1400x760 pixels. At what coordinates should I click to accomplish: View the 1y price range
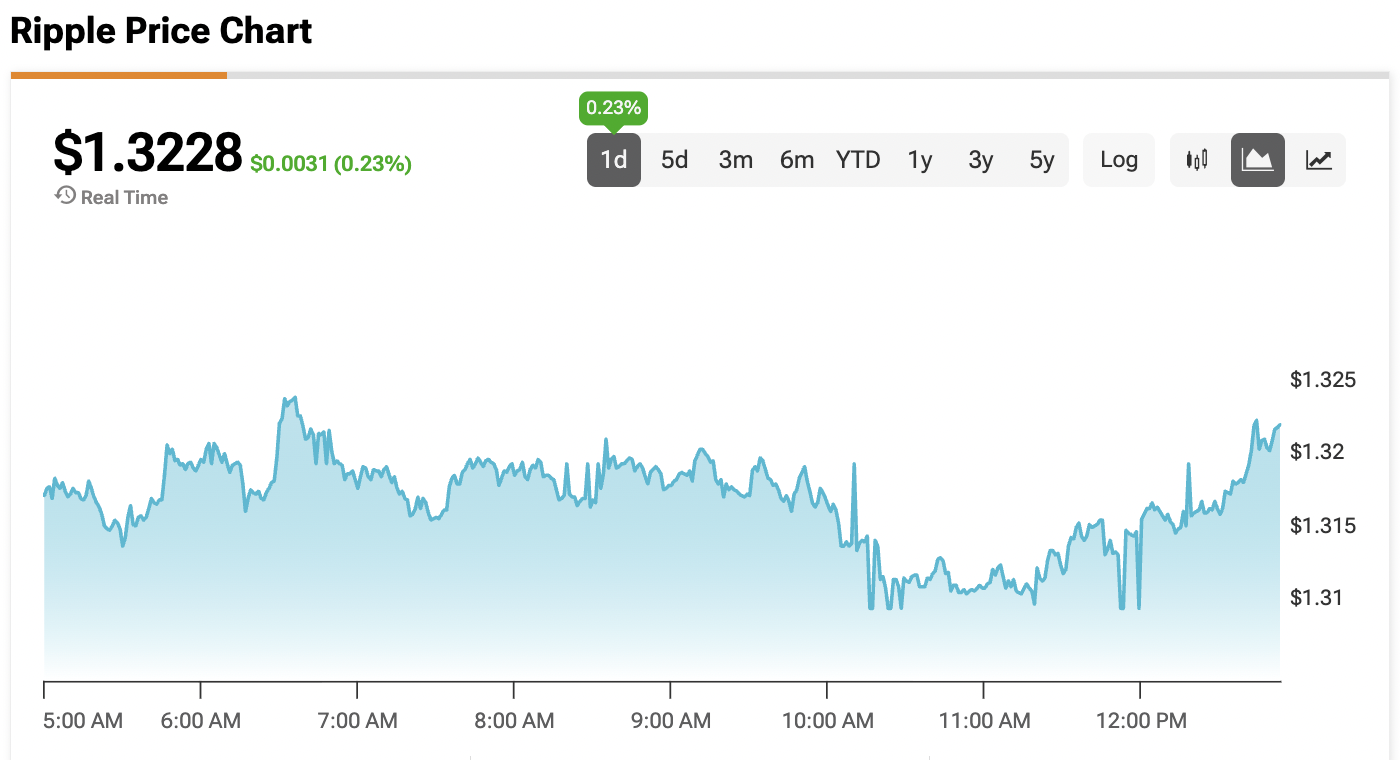920,160
